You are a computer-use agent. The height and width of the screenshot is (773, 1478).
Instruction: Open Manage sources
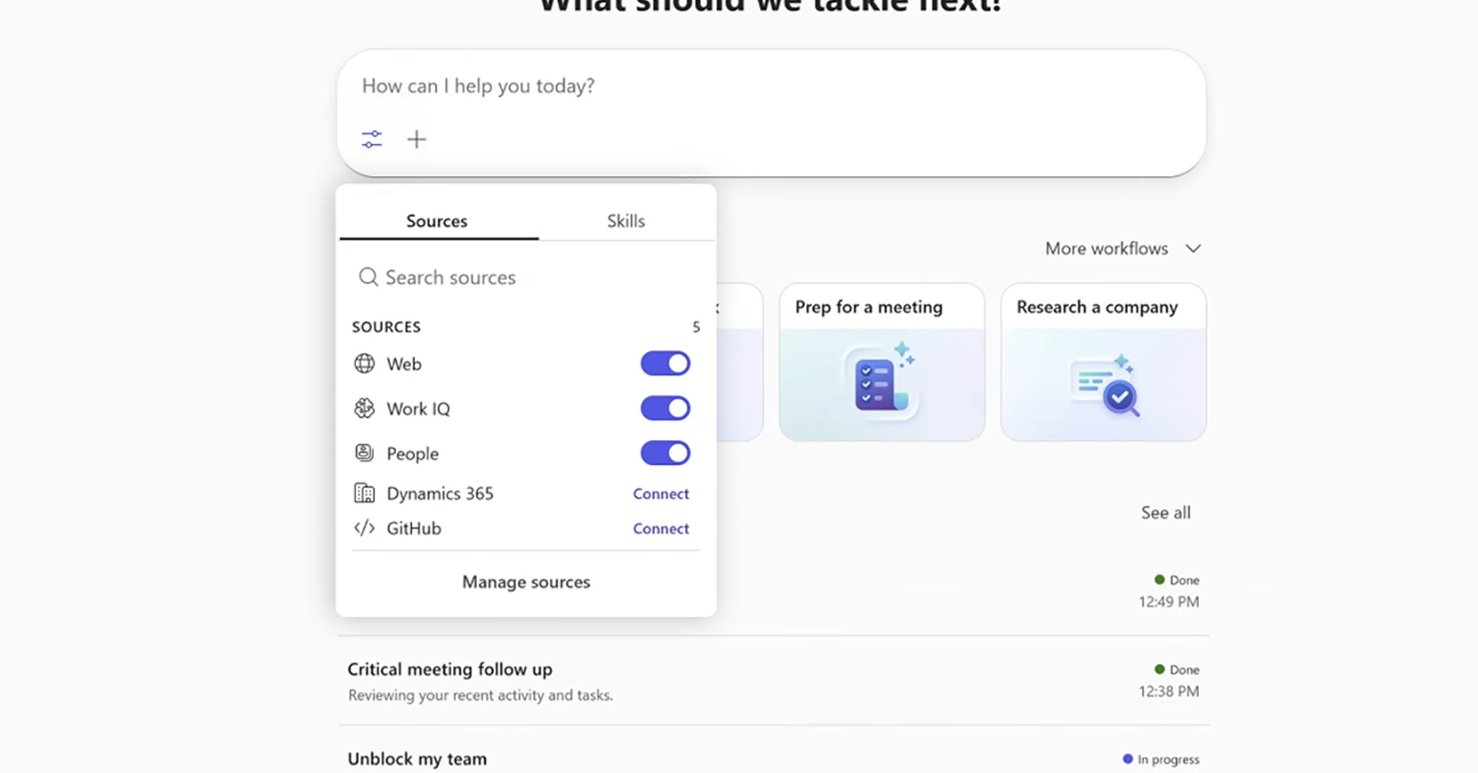526,582
